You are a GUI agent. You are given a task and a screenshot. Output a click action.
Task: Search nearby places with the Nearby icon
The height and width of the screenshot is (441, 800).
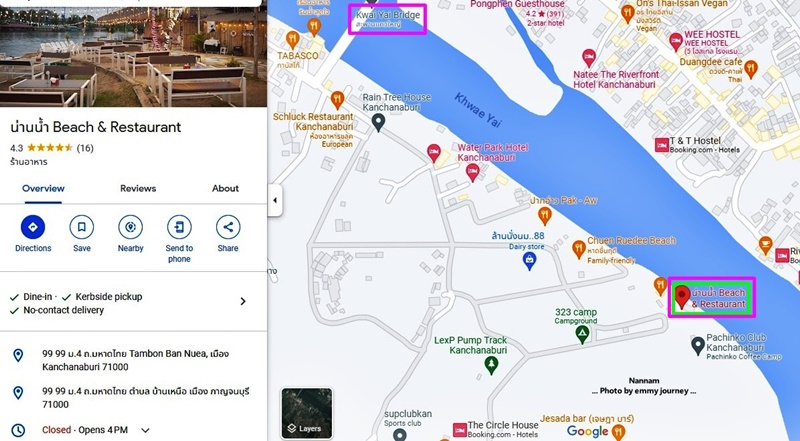pos(131,227)
